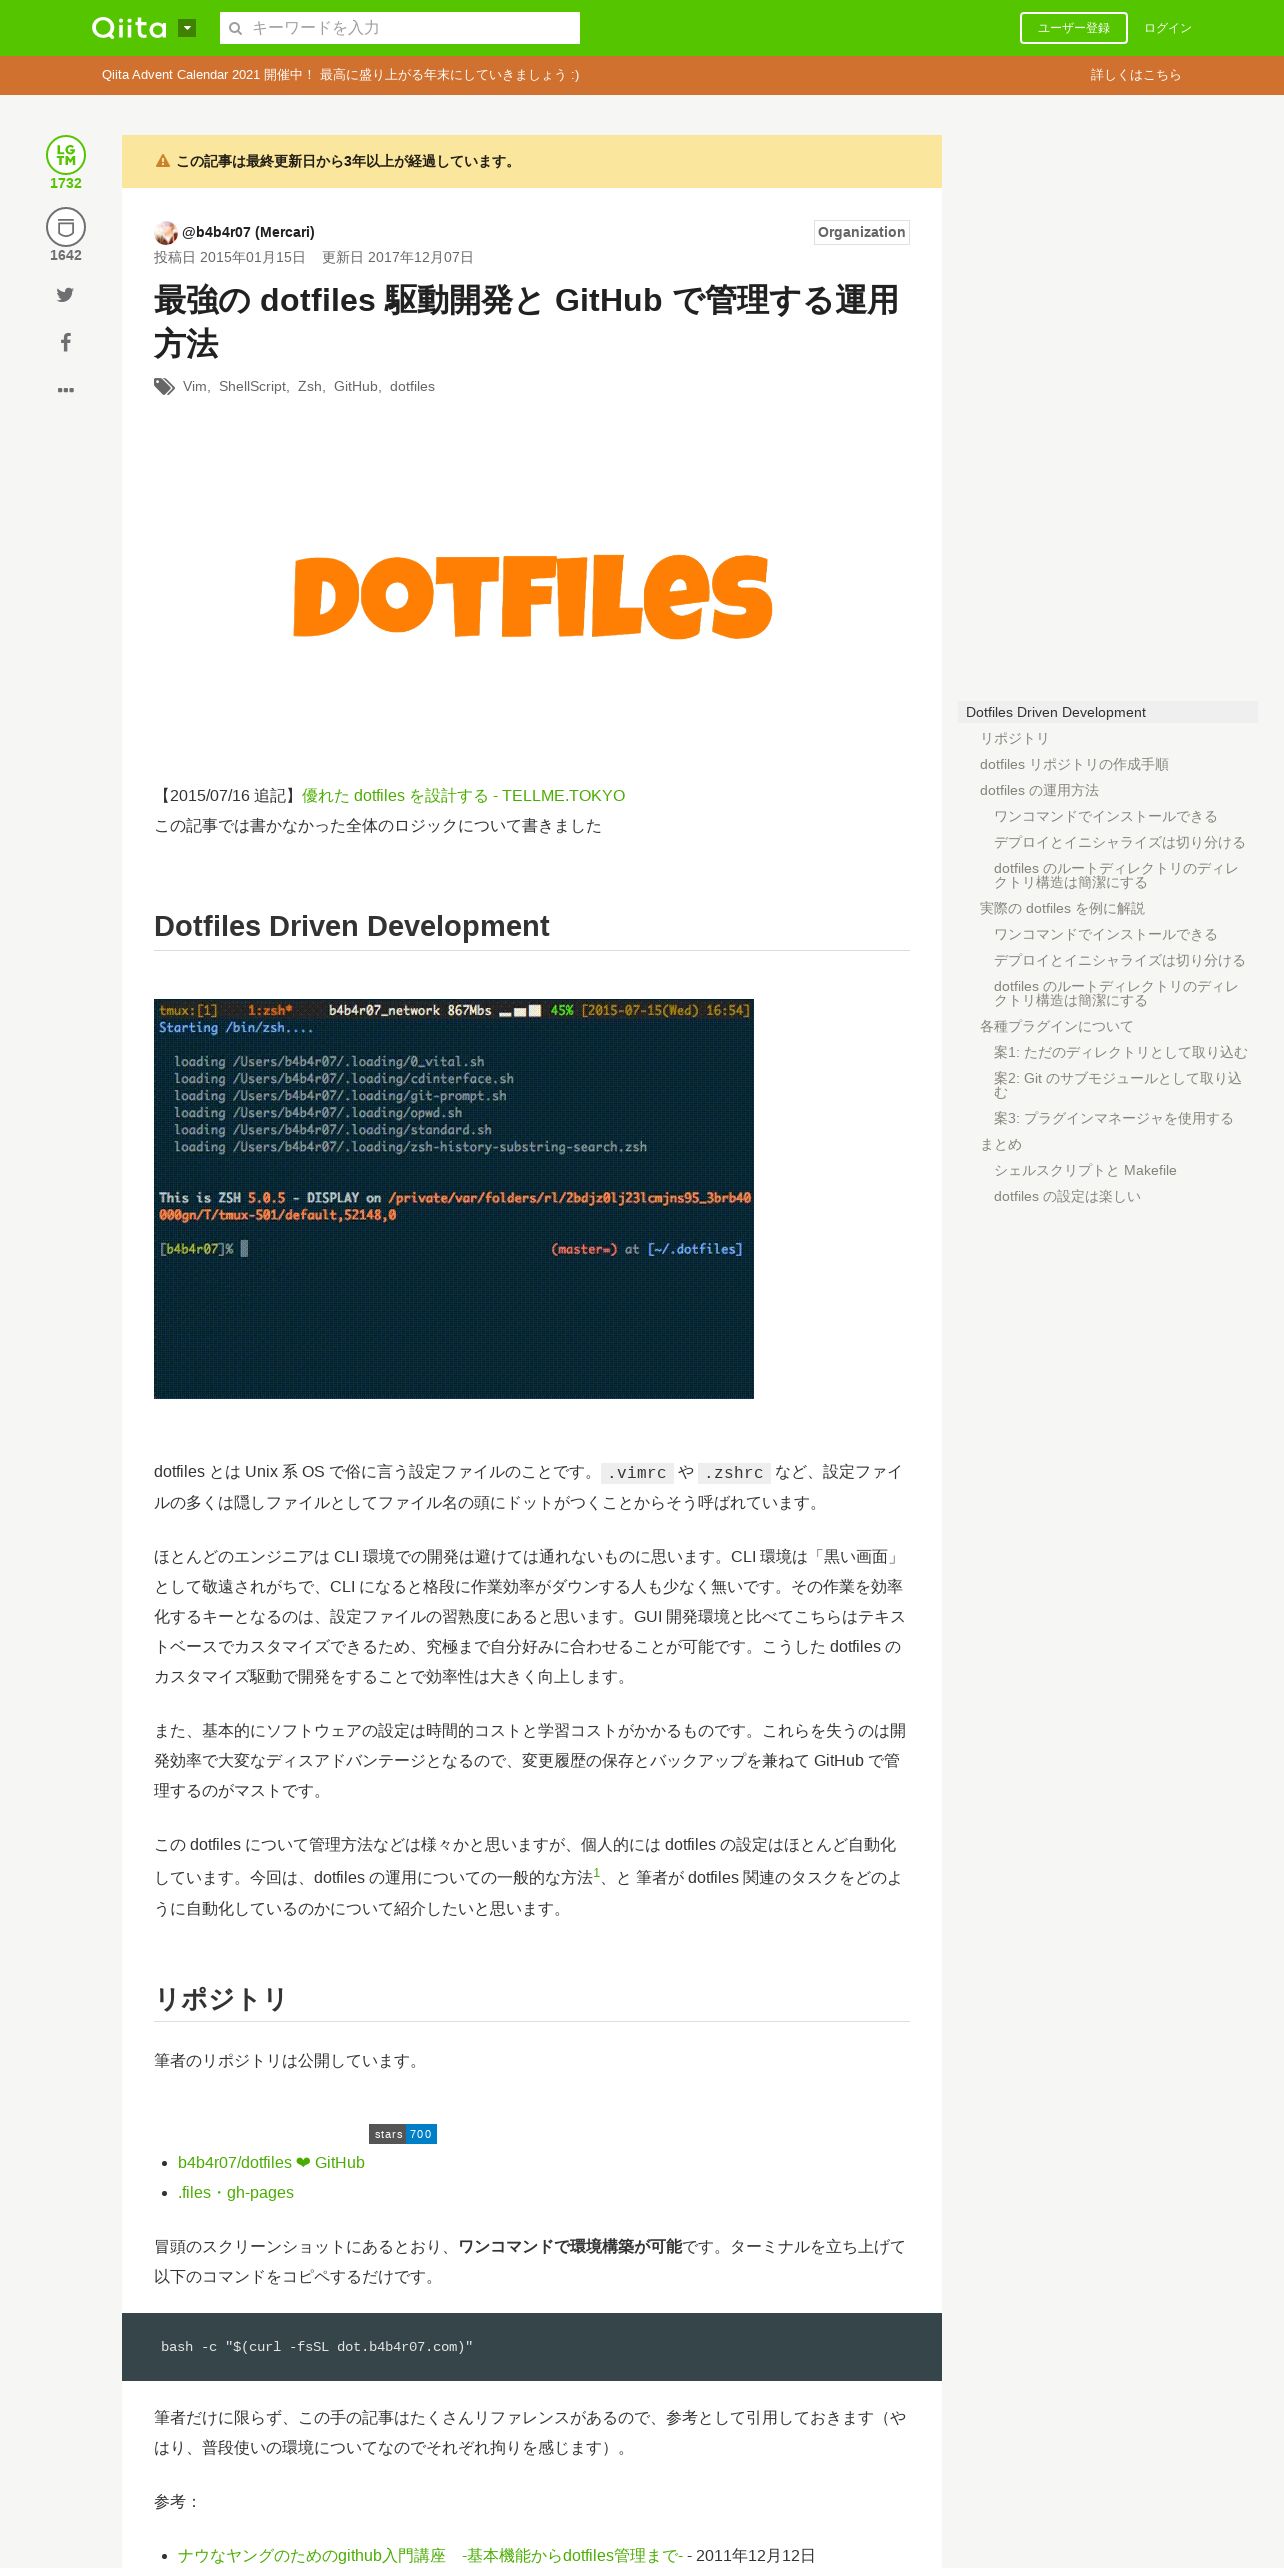Click the .zshrc inline code
Screen dimensions: 1284x2568
click(x=734, y=1473)
